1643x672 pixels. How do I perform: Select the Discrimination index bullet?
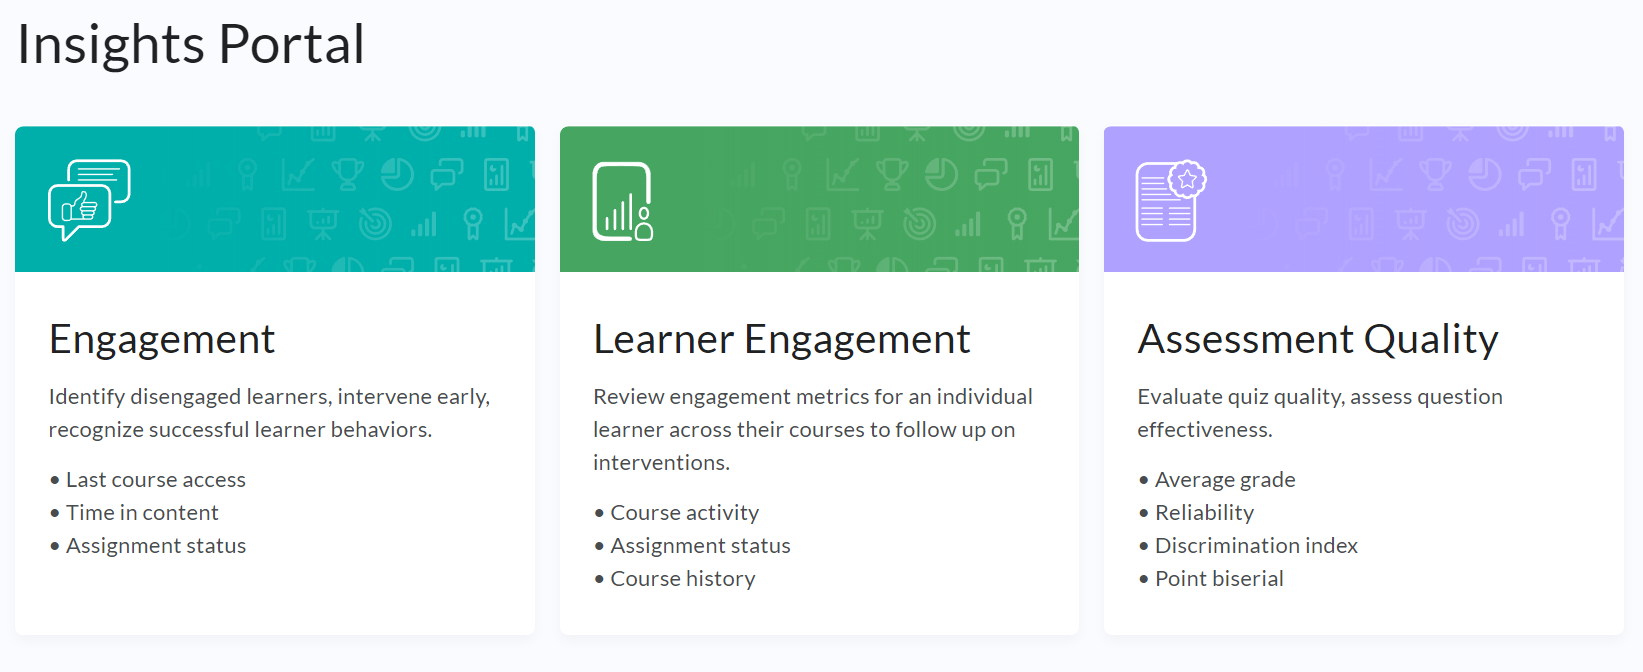(1256, 546)
